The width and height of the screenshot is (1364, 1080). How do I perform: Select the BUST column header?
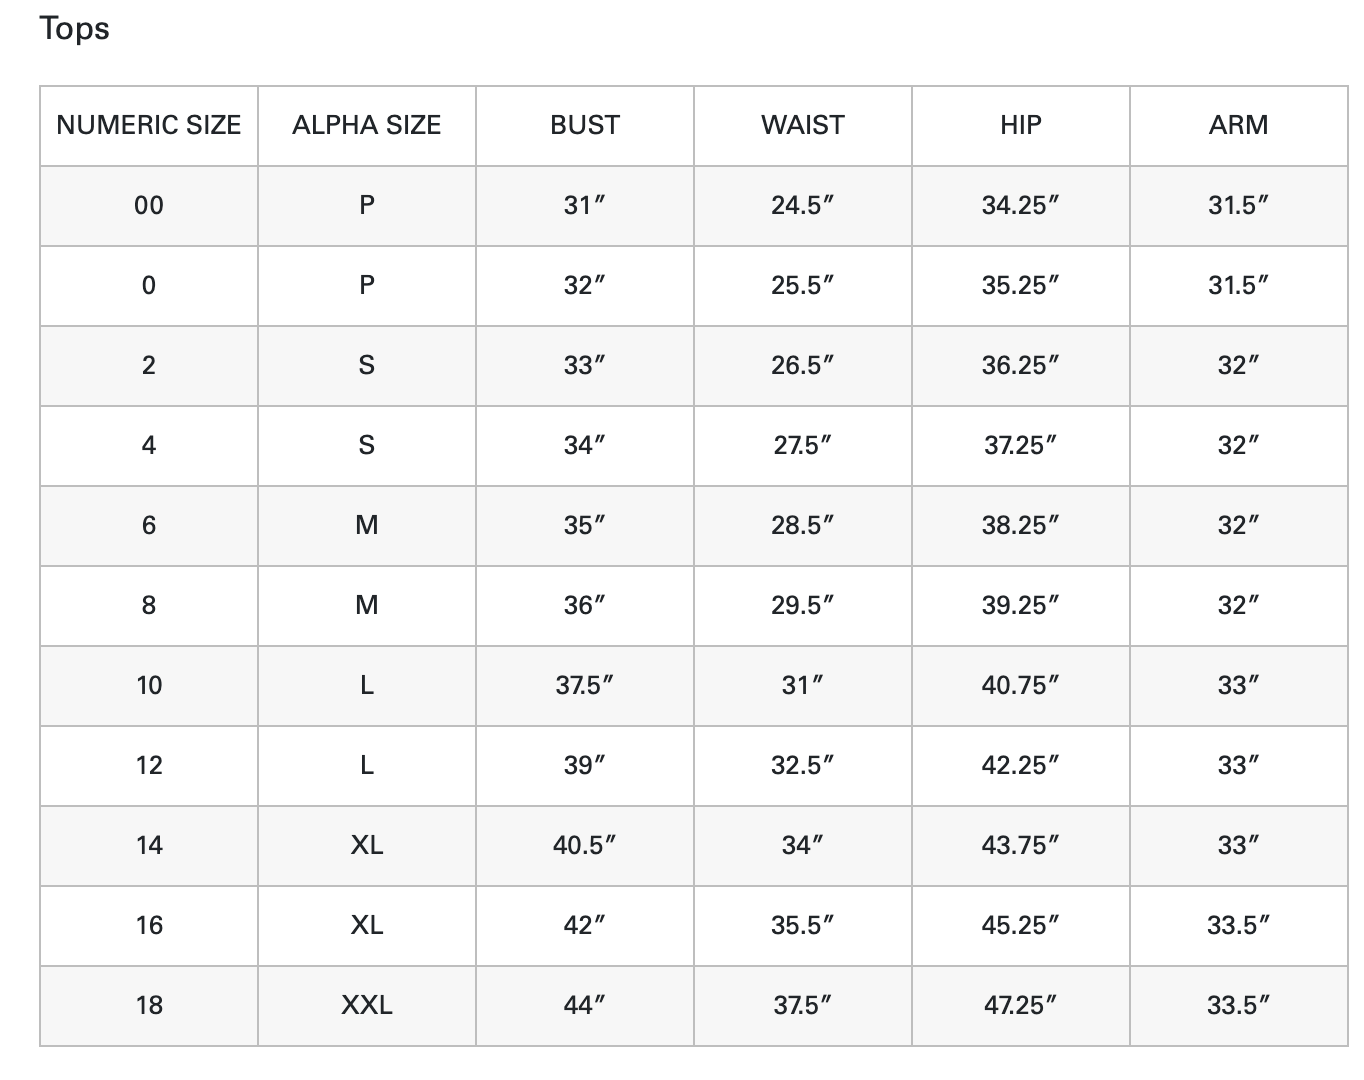click(585, 125)
